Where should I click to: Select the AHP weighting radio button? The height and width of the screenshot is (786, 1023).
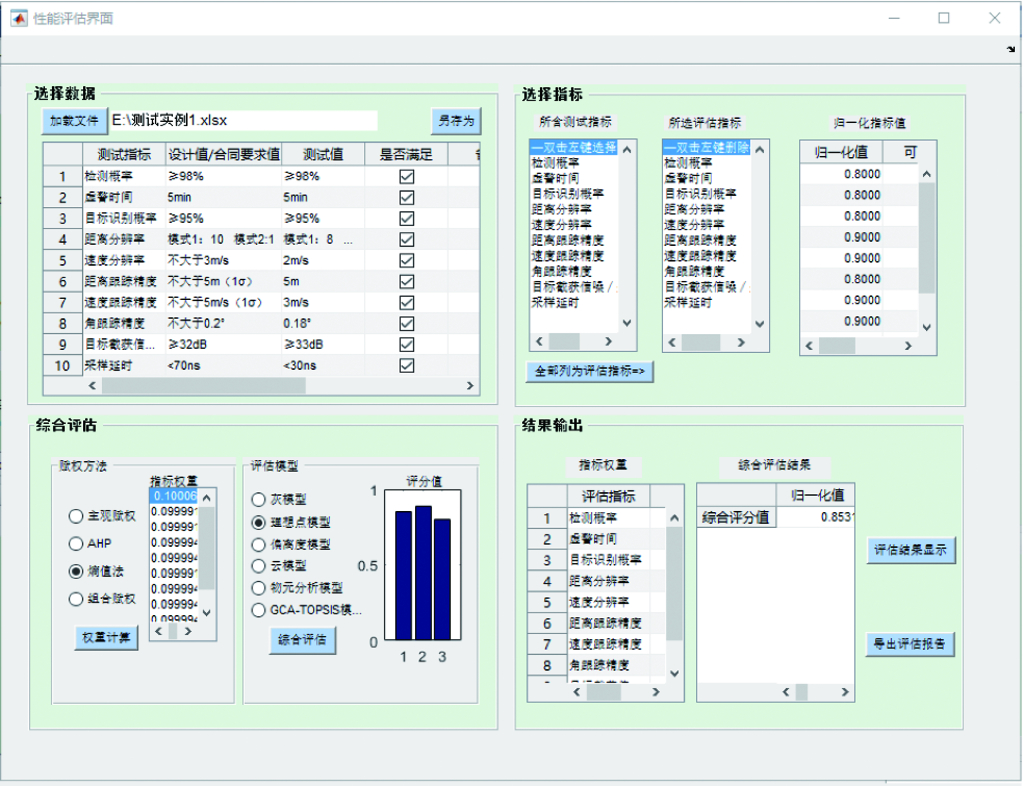76,544
